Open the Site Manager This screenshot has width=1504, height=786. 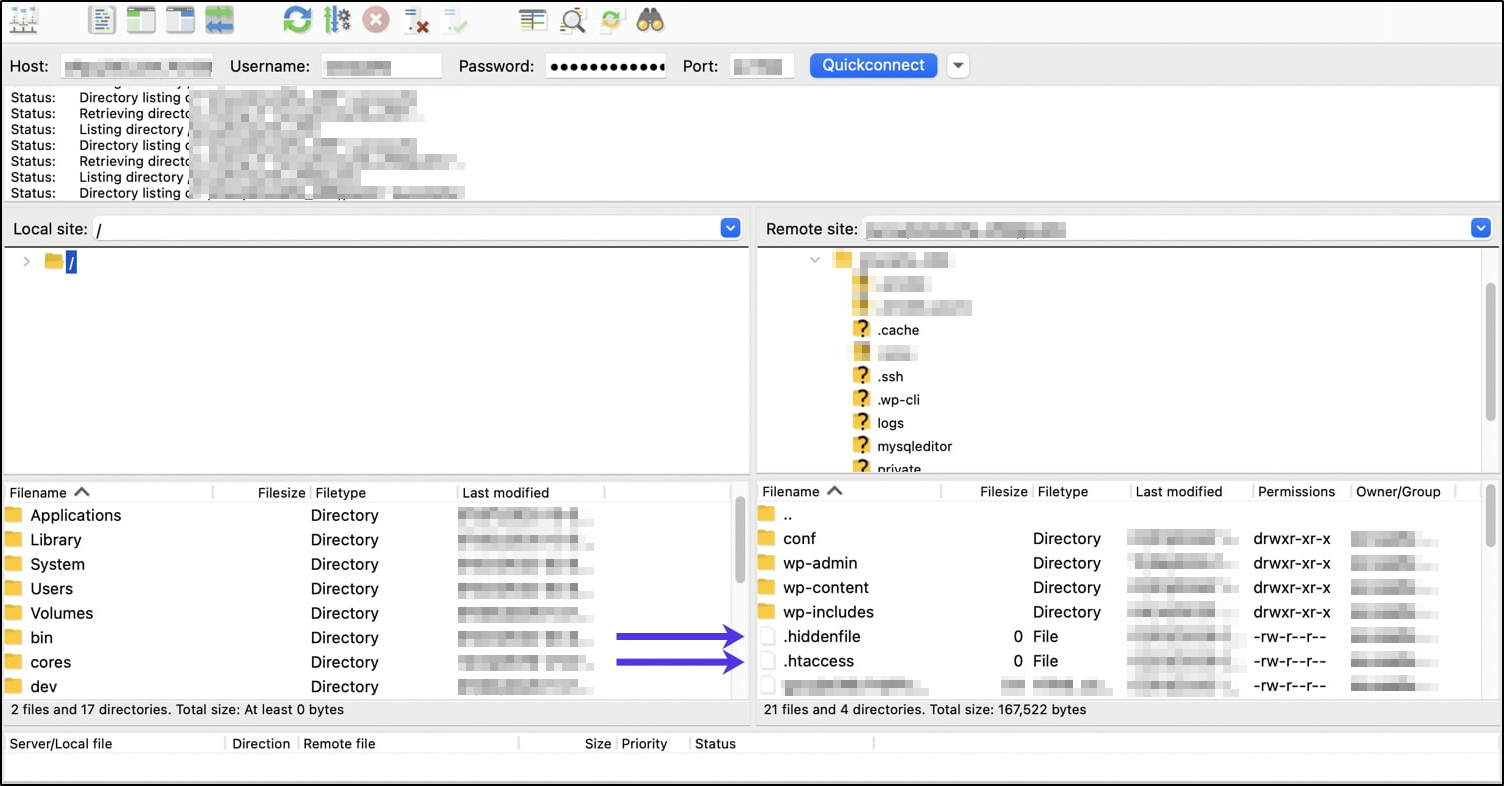[22, 19]
